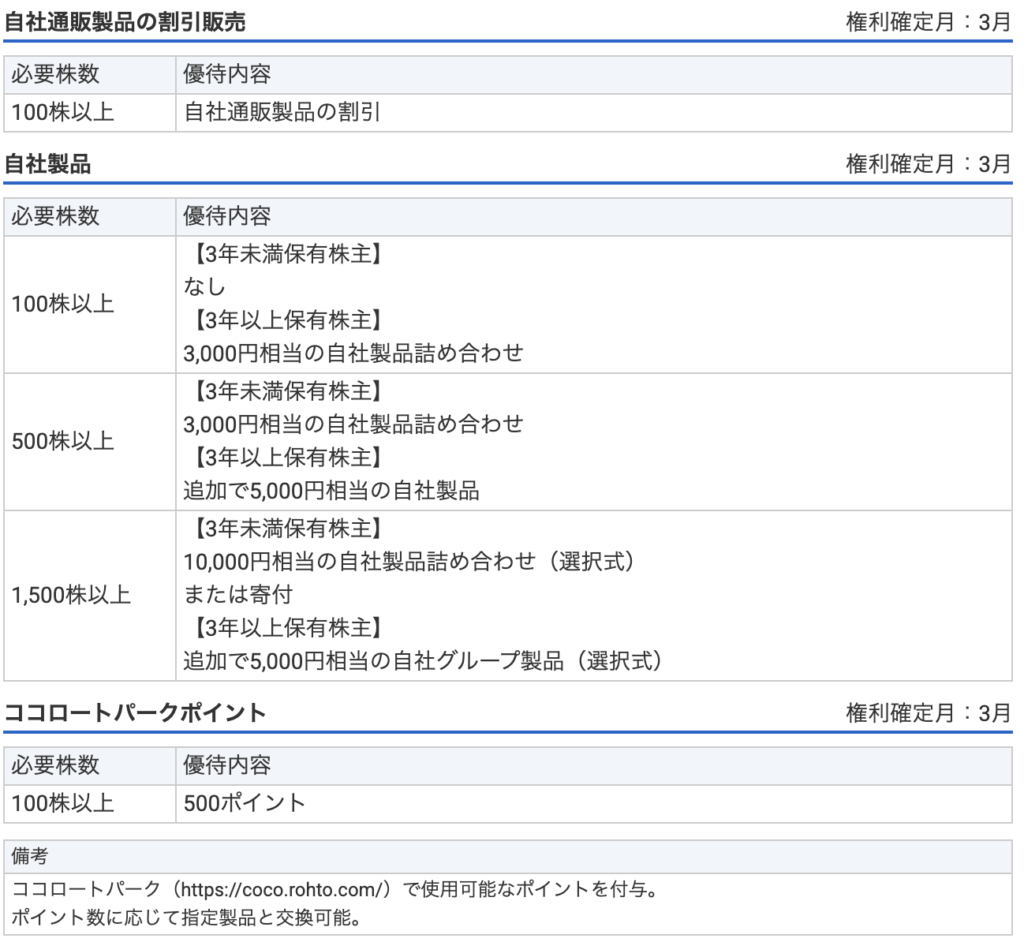Select the 500ポイント benefit cell

click(594, 804)
